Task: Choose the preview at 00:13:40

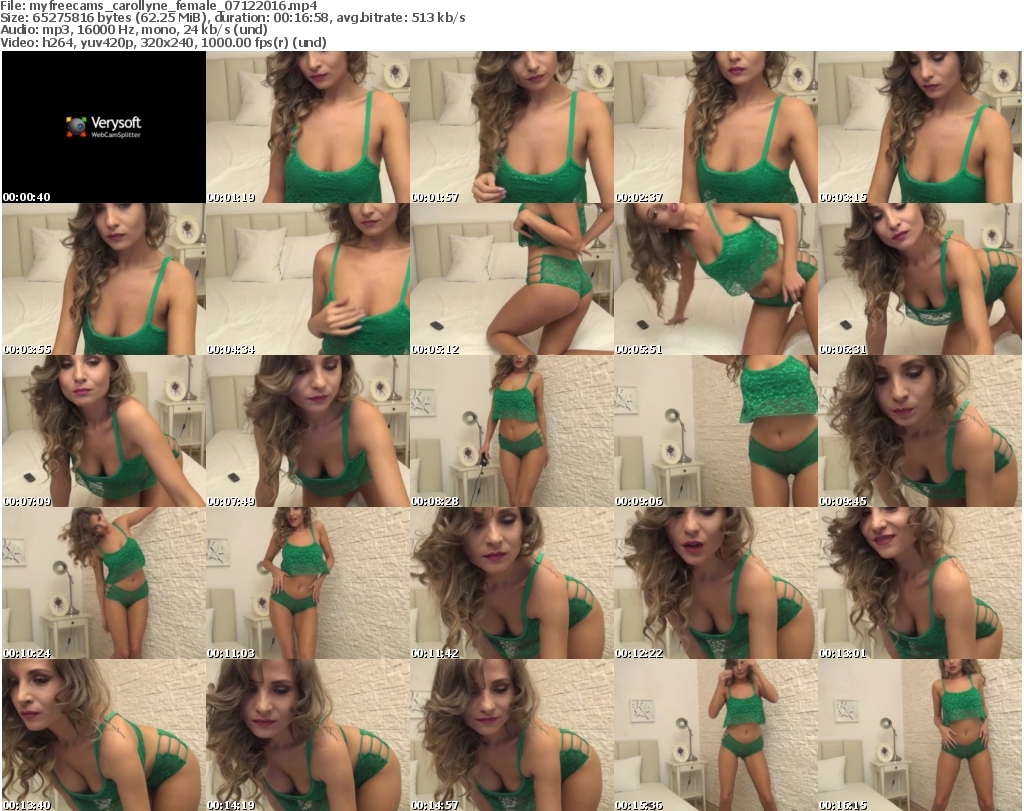Action: (104, 735)
